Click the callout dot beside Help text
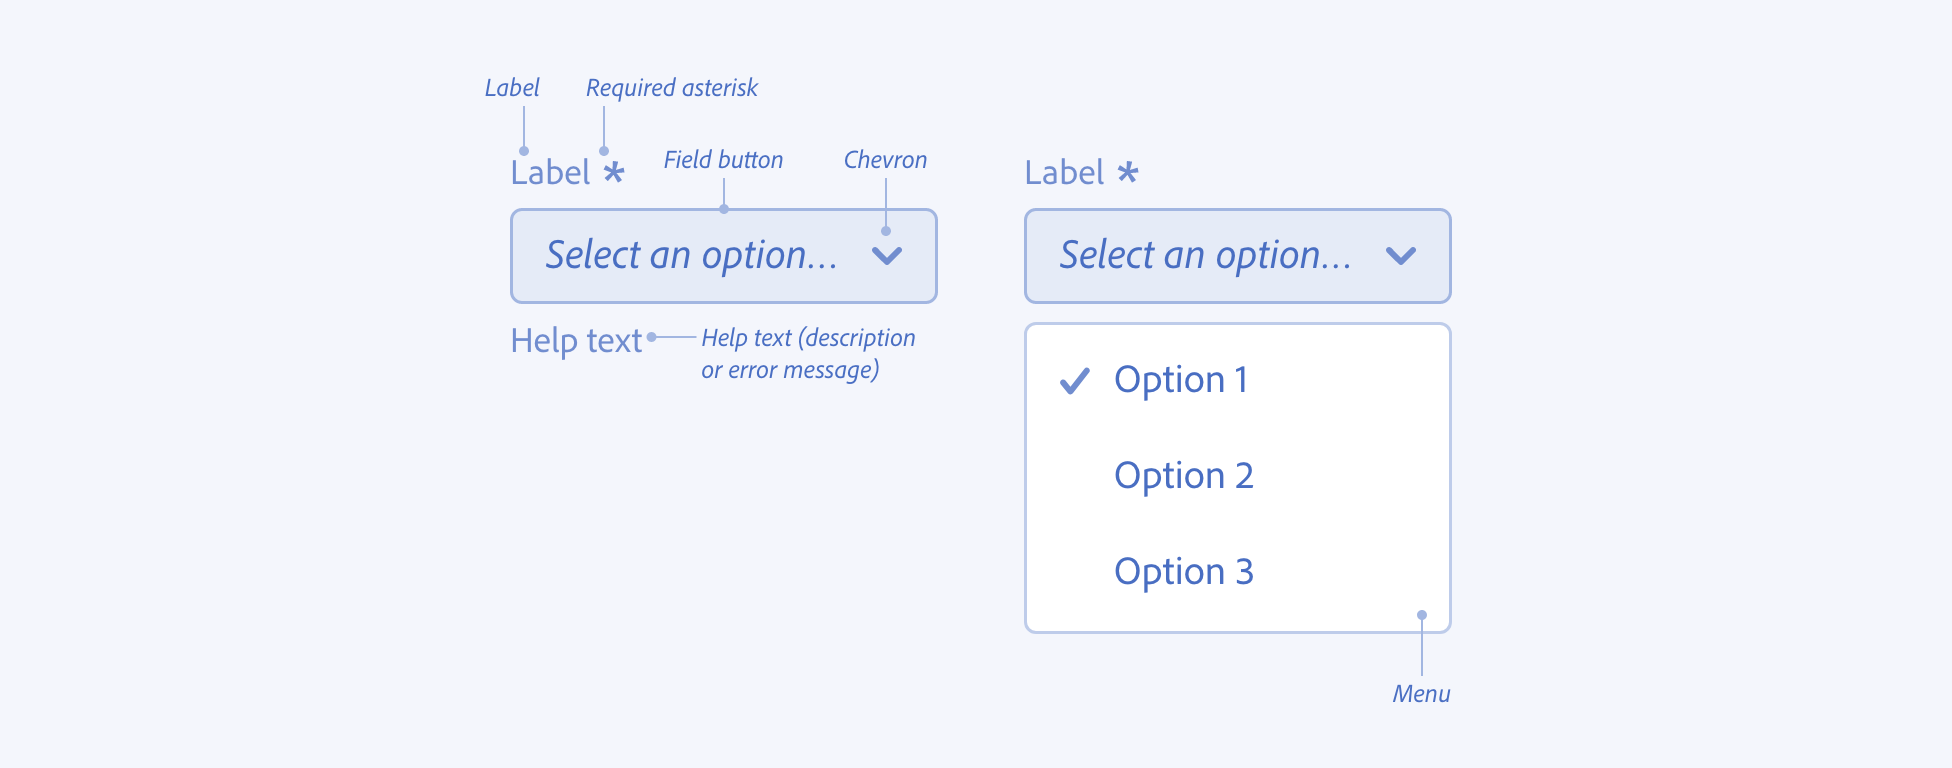Image resolution: width=1952 pixels, height=768 pixels. click(x=652, y=338)
